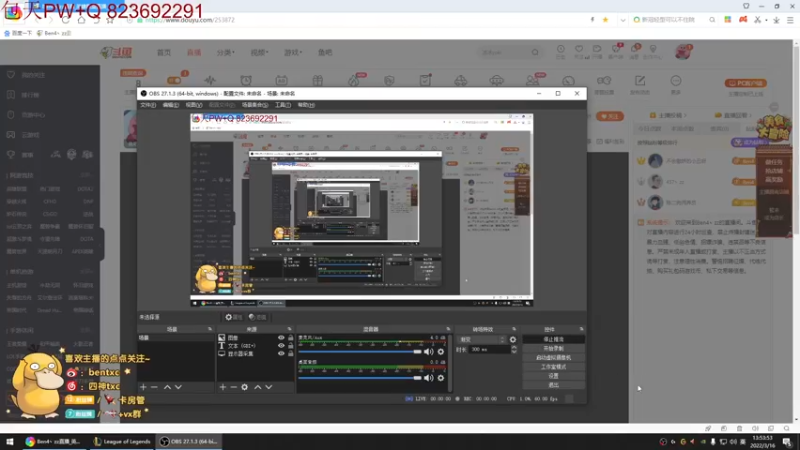Hide the text (GDI+) source with its eye icon
Screen dimensions: 800x450
281,345
